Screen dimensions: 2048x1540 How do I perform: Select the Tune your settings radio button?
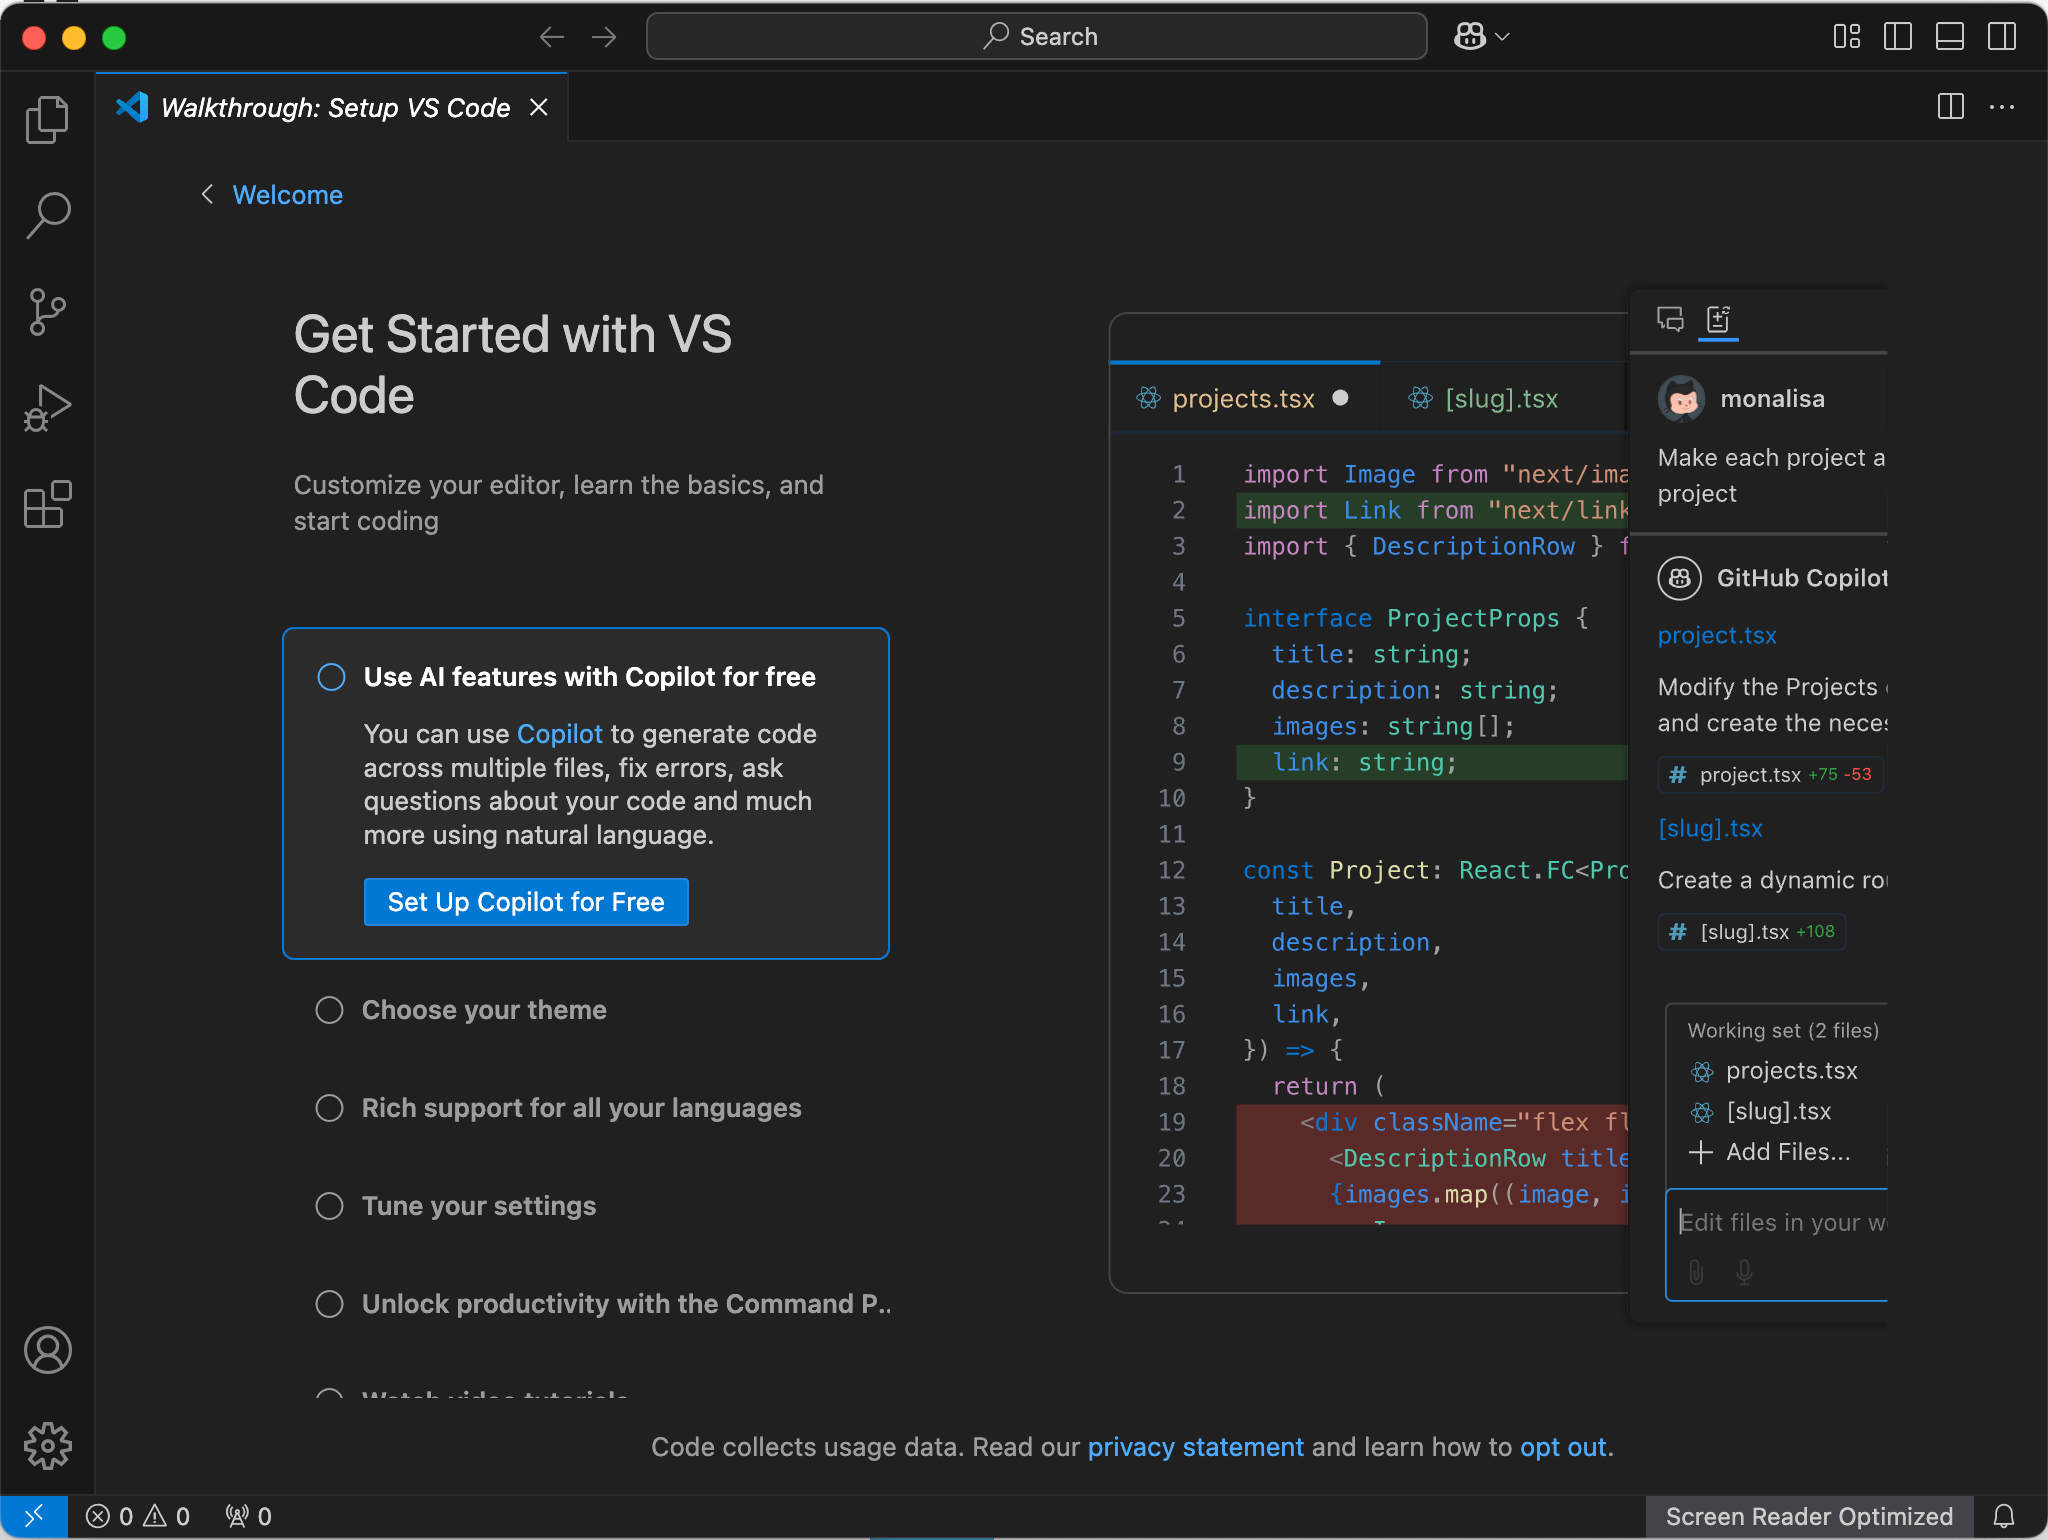(330, 1206)
